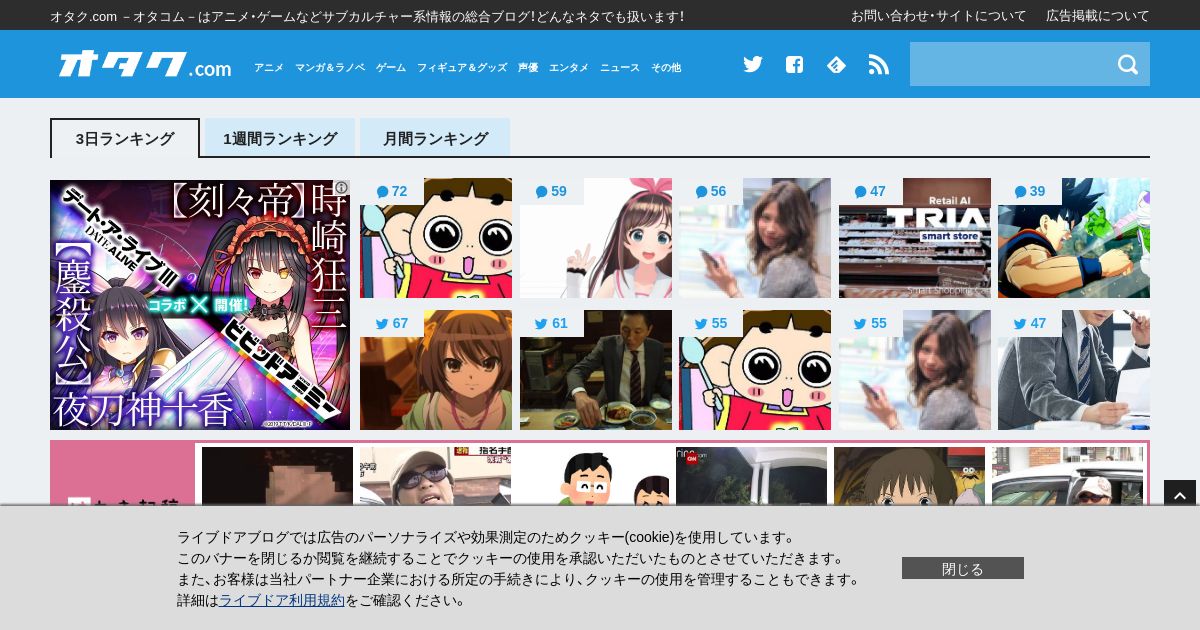Click the Twitter bird icon showing 61
1200x630 pixels.
click(x=541, y=324)
